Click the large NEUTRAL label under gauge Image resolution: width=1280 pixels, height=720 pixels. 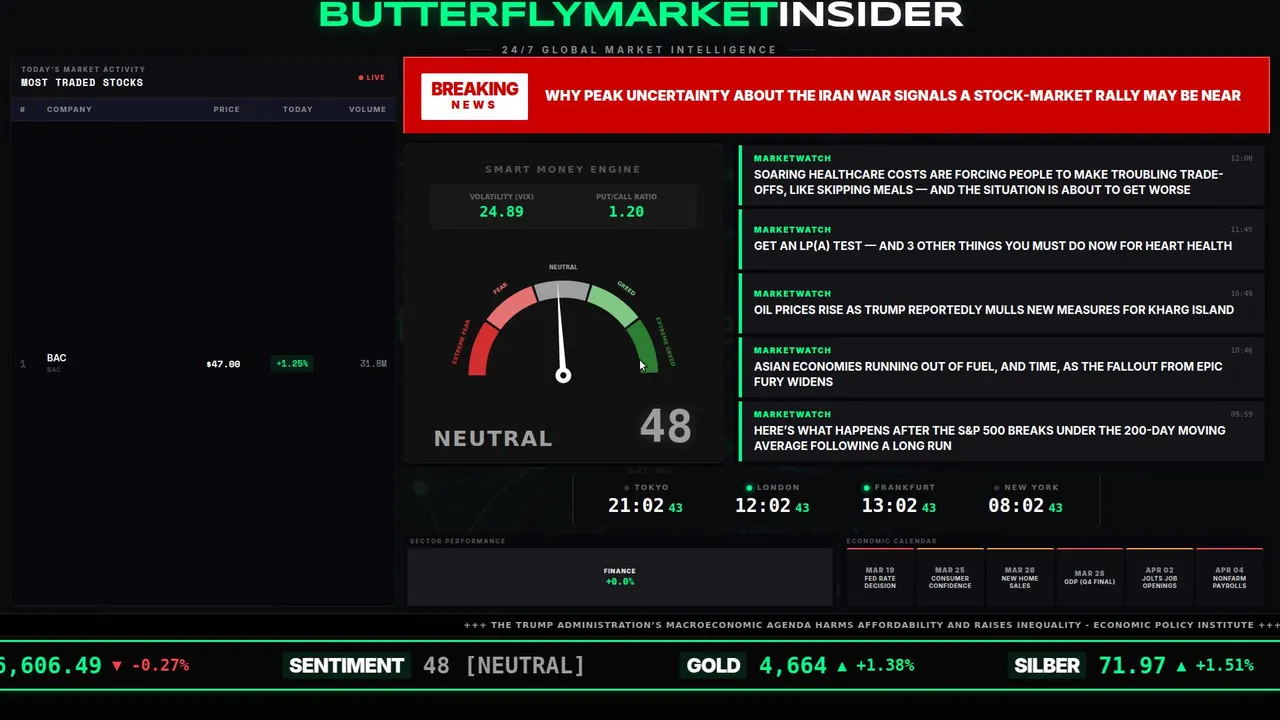pos(493,438)
